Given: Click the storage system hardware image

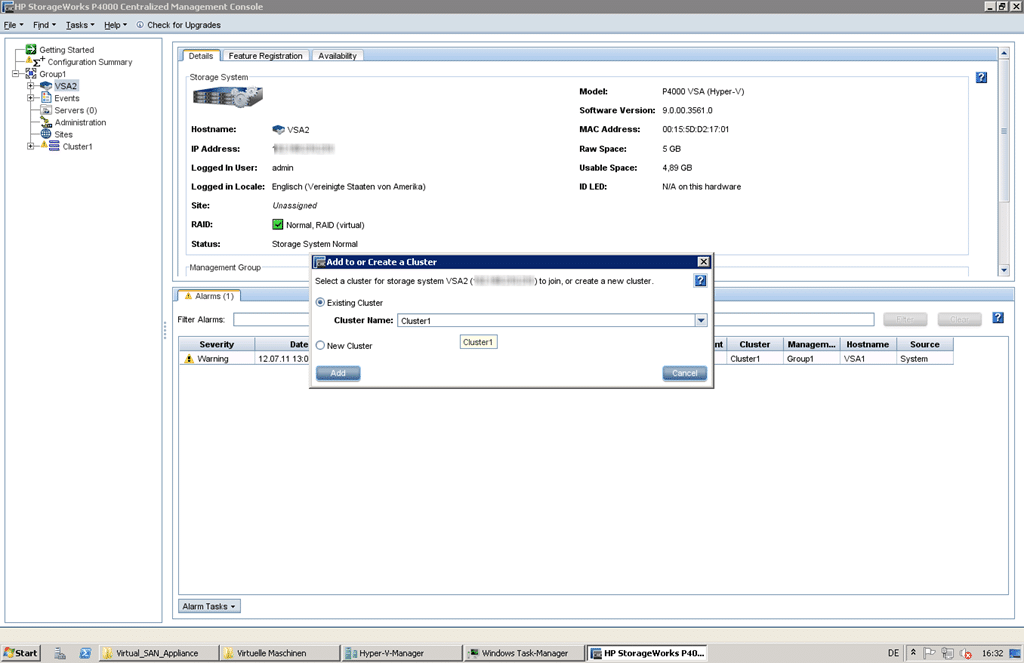Looking at the screenshot, I should click(227, 98).
